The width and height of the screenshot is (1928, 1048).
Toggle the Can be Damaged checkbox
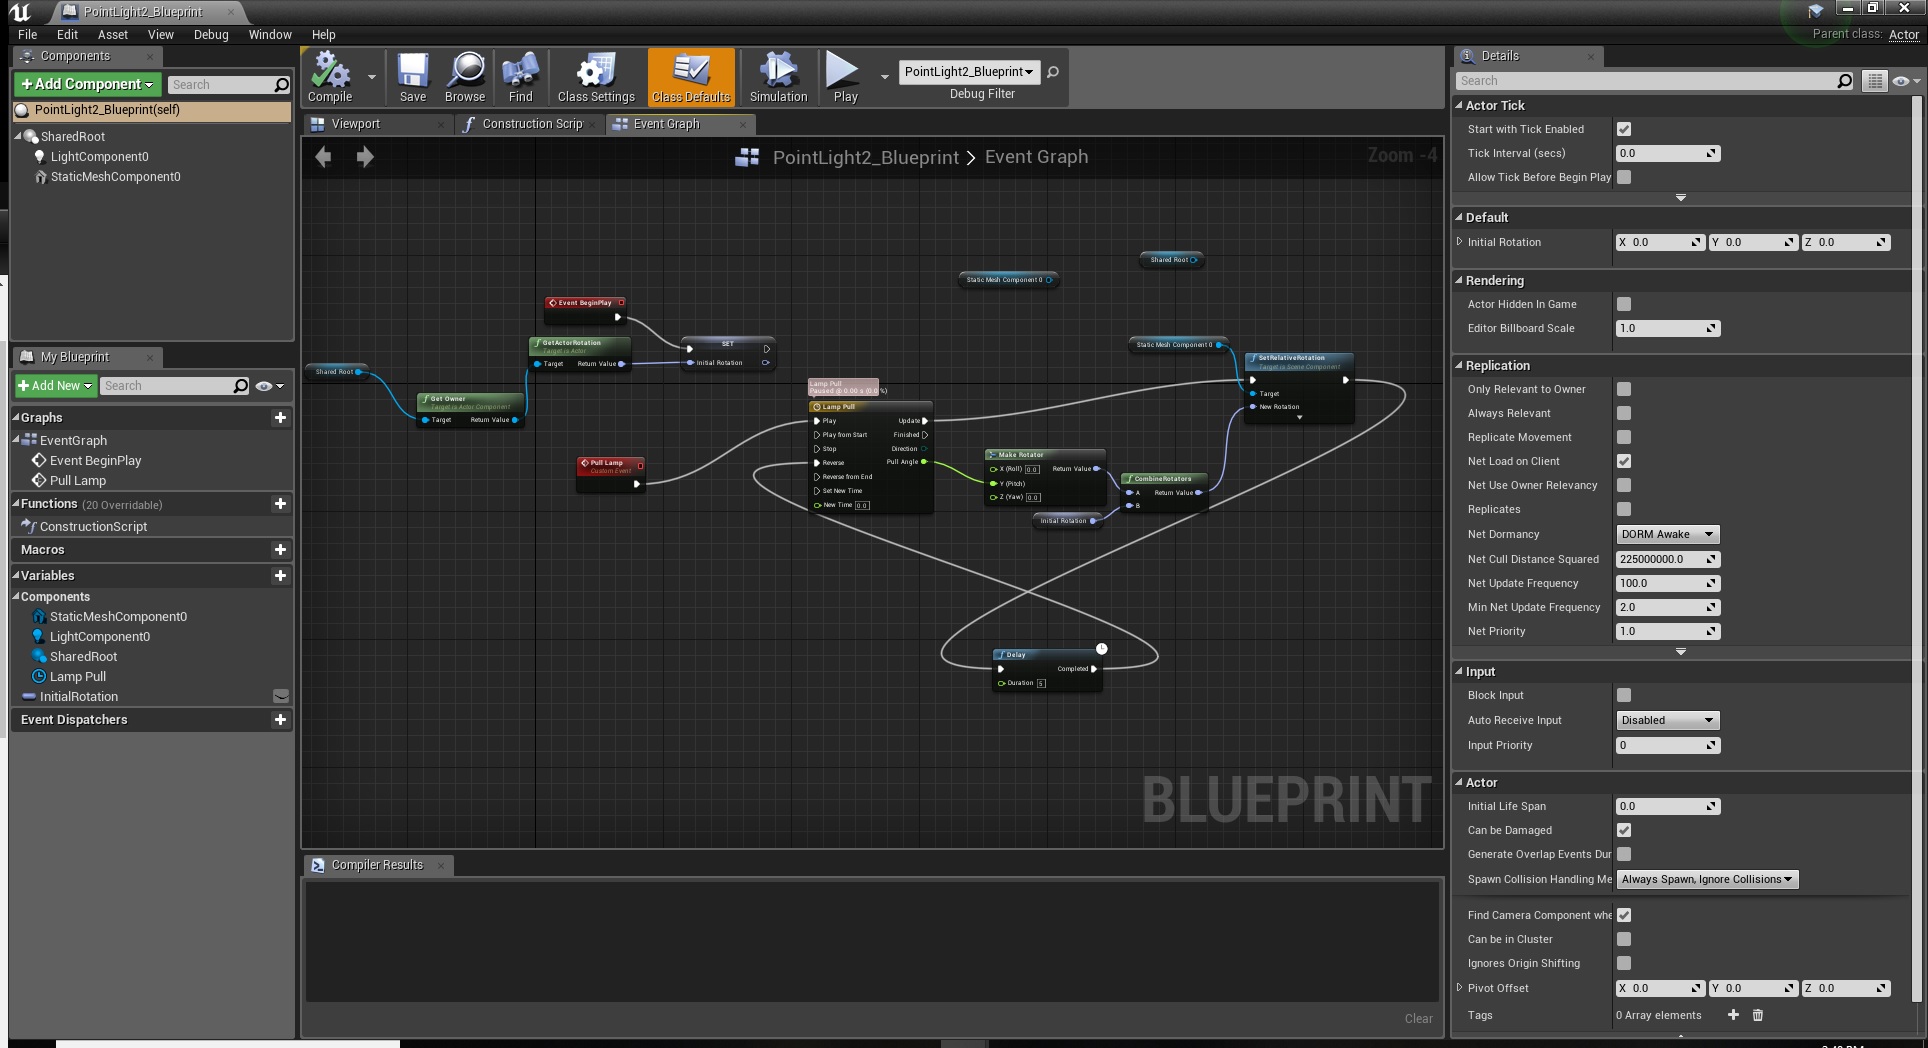pos(1624,830)
